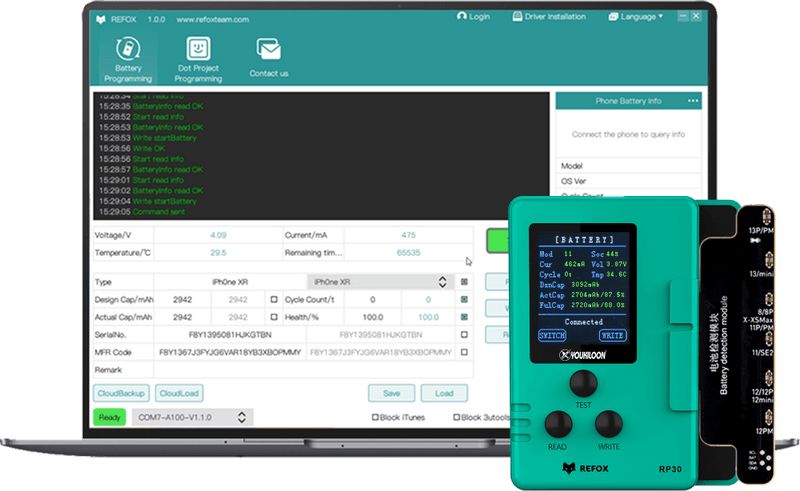Toggle the Health percent row checkbox
This screenshot has height=491, width=800.
463,317
